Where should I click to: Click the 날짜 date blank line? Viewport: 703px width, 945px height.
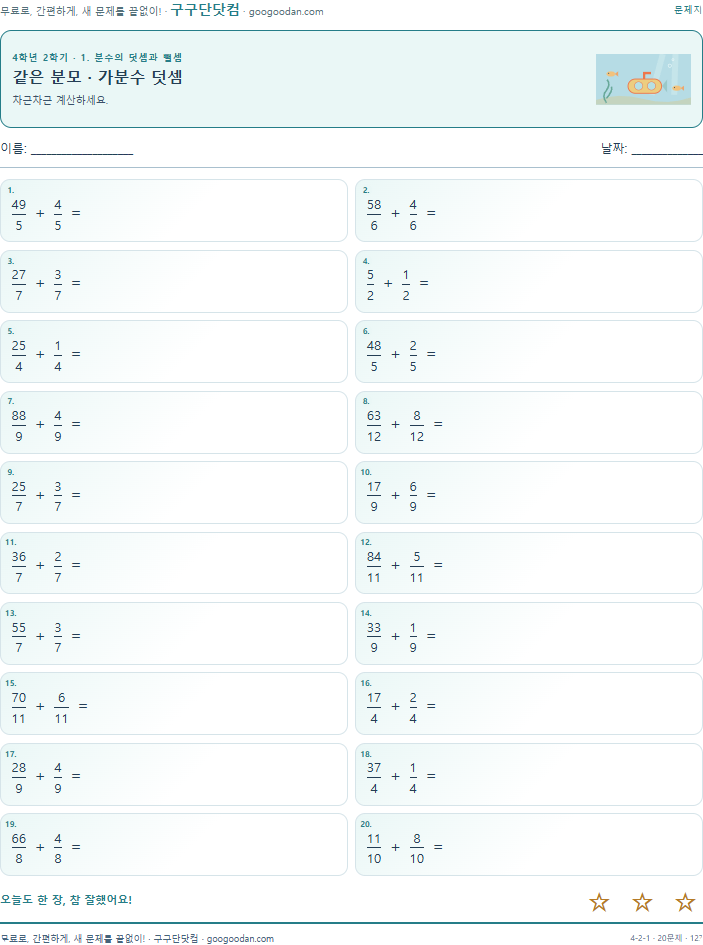click(667, 149)
